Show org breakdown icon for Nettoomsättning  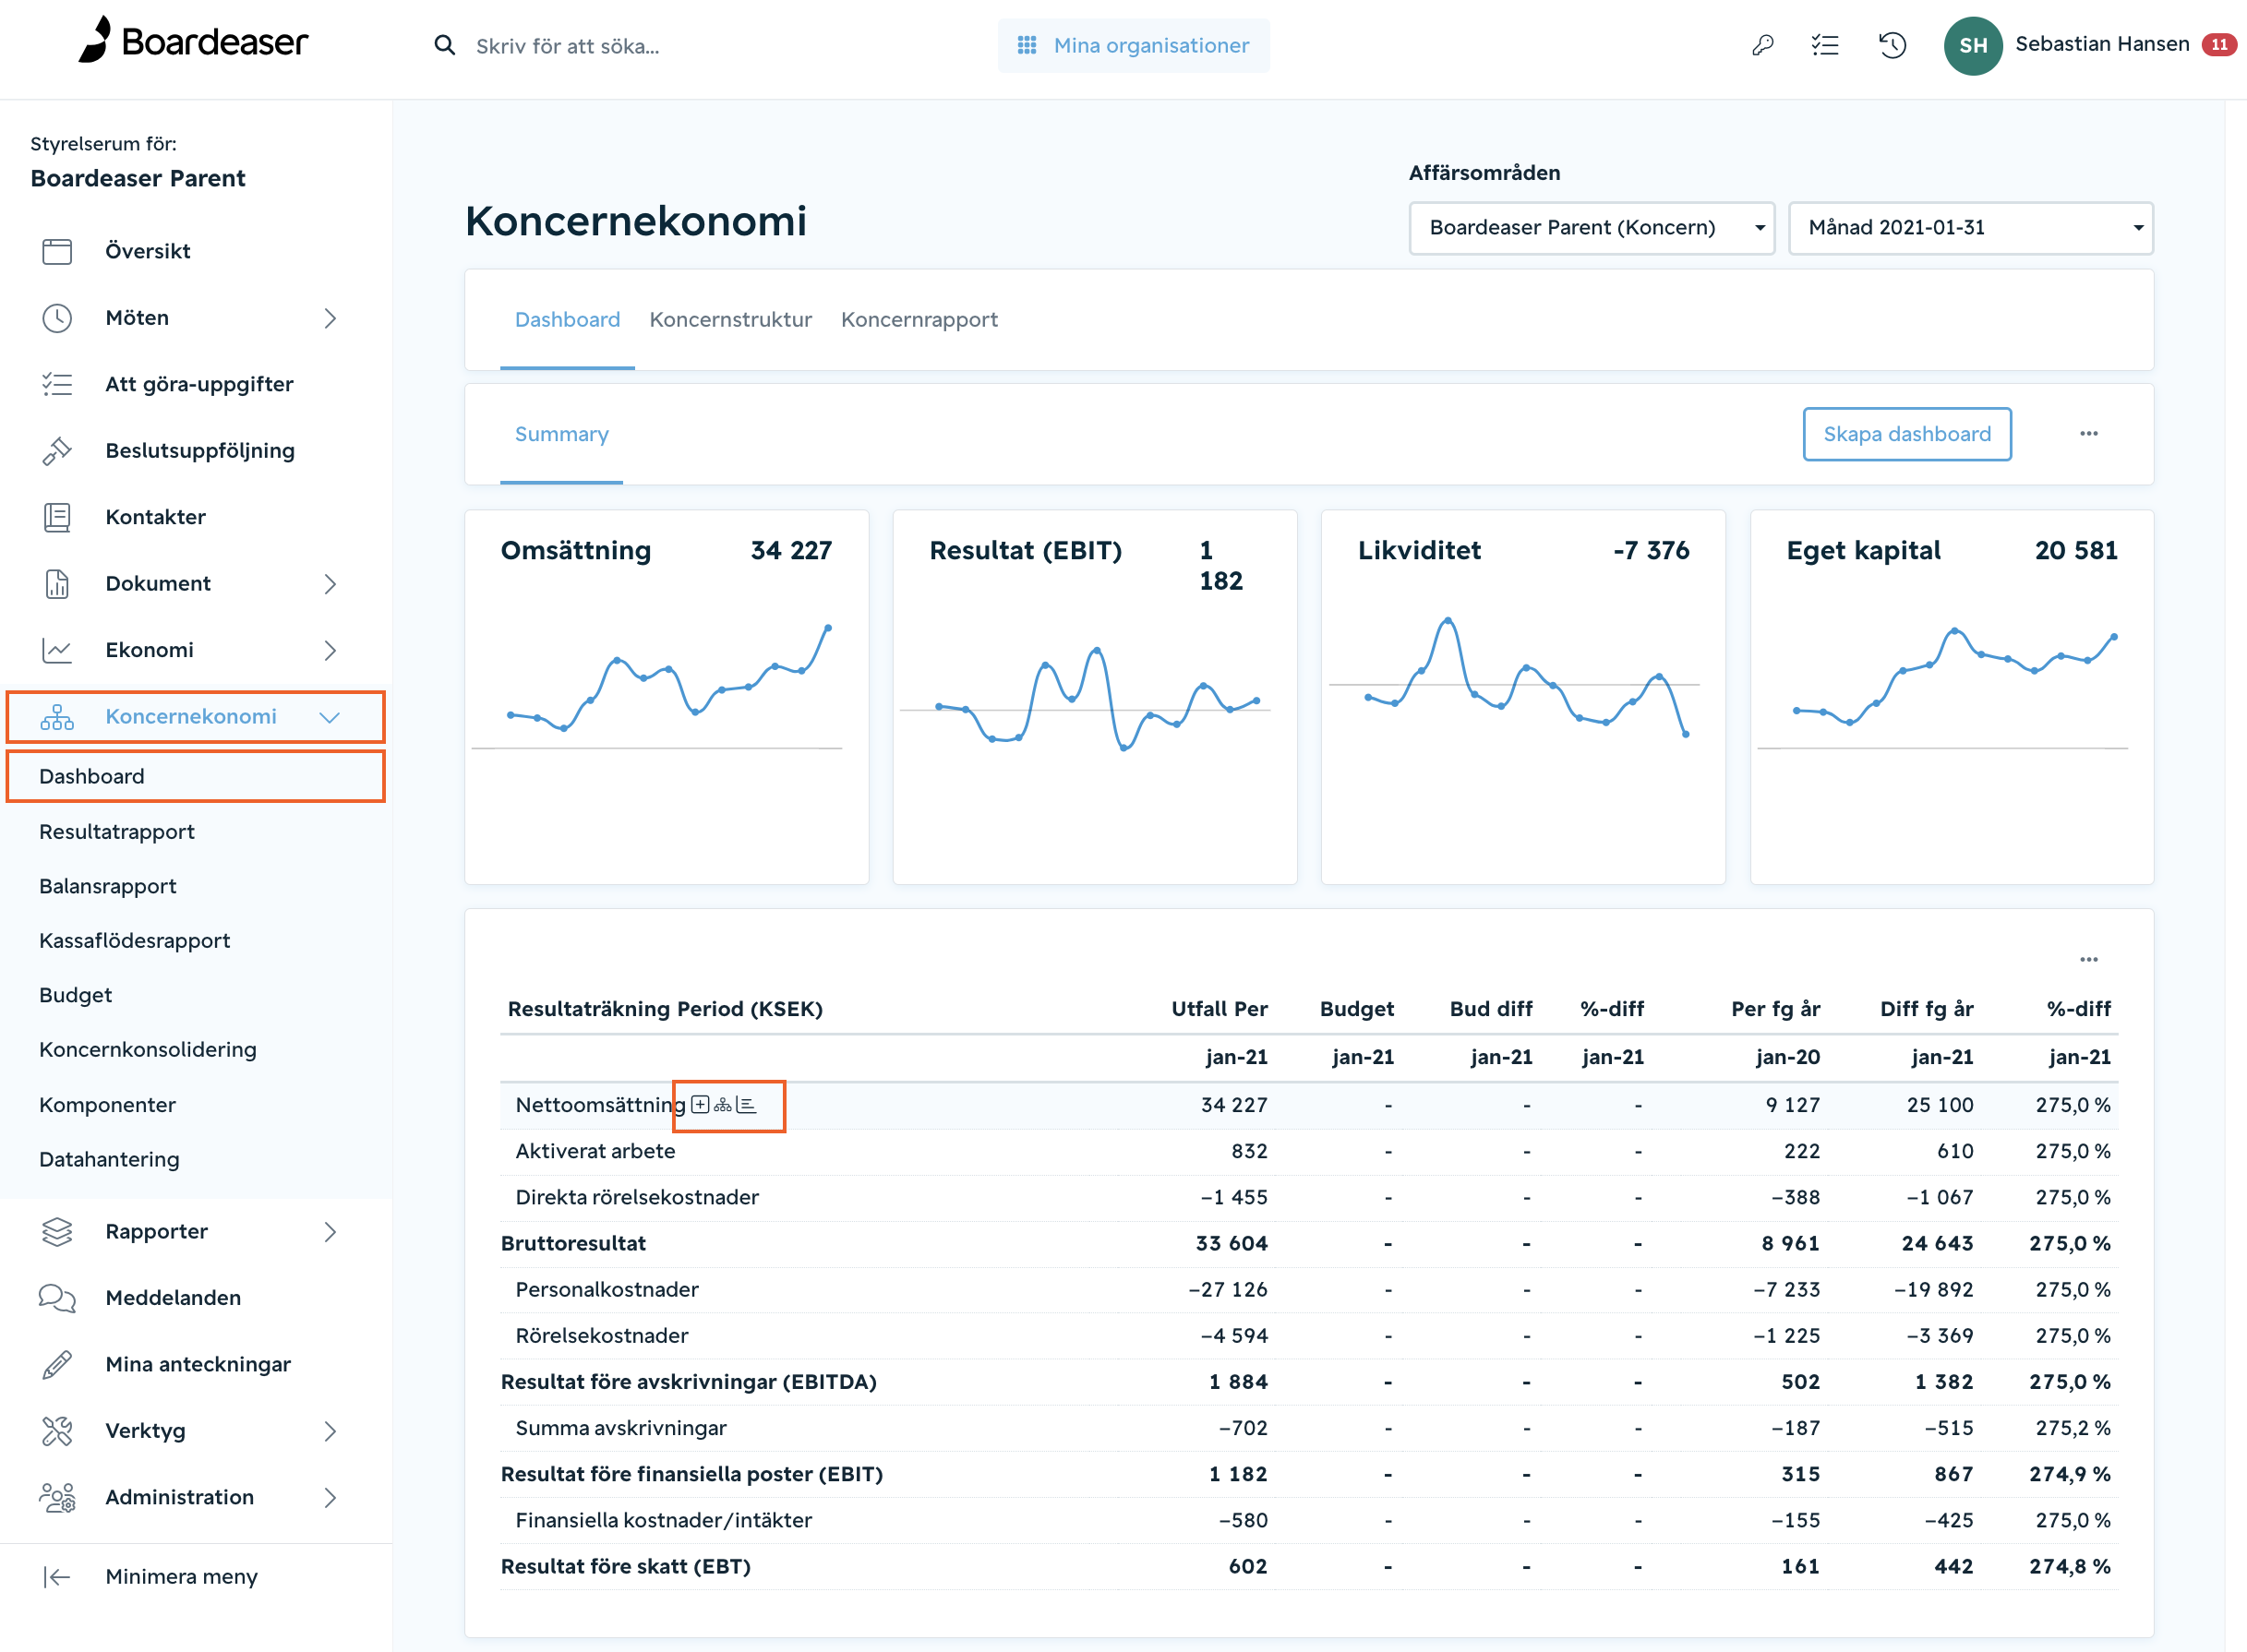point(722,1105)
